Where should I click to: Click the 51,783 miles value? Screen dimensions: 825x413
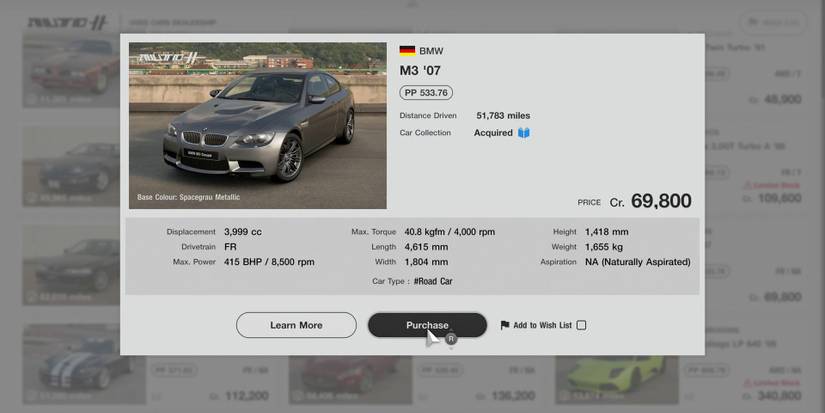click(504, 116)
